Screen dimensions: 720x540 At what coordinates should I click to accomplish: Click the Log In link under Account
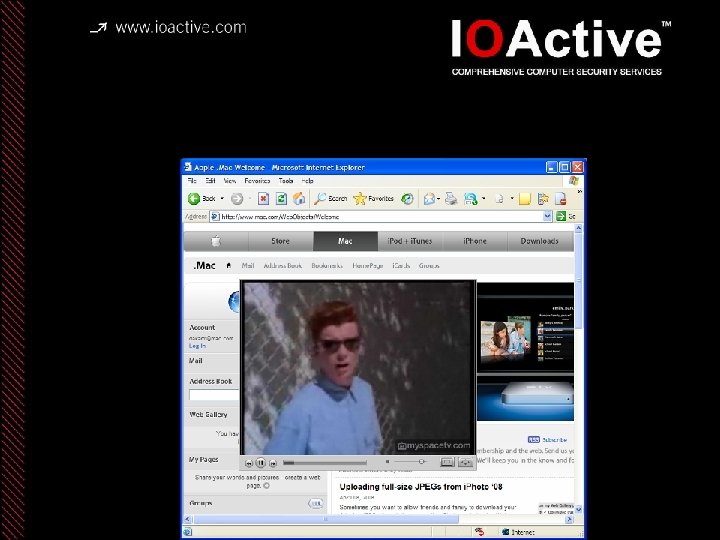(197, 346)
